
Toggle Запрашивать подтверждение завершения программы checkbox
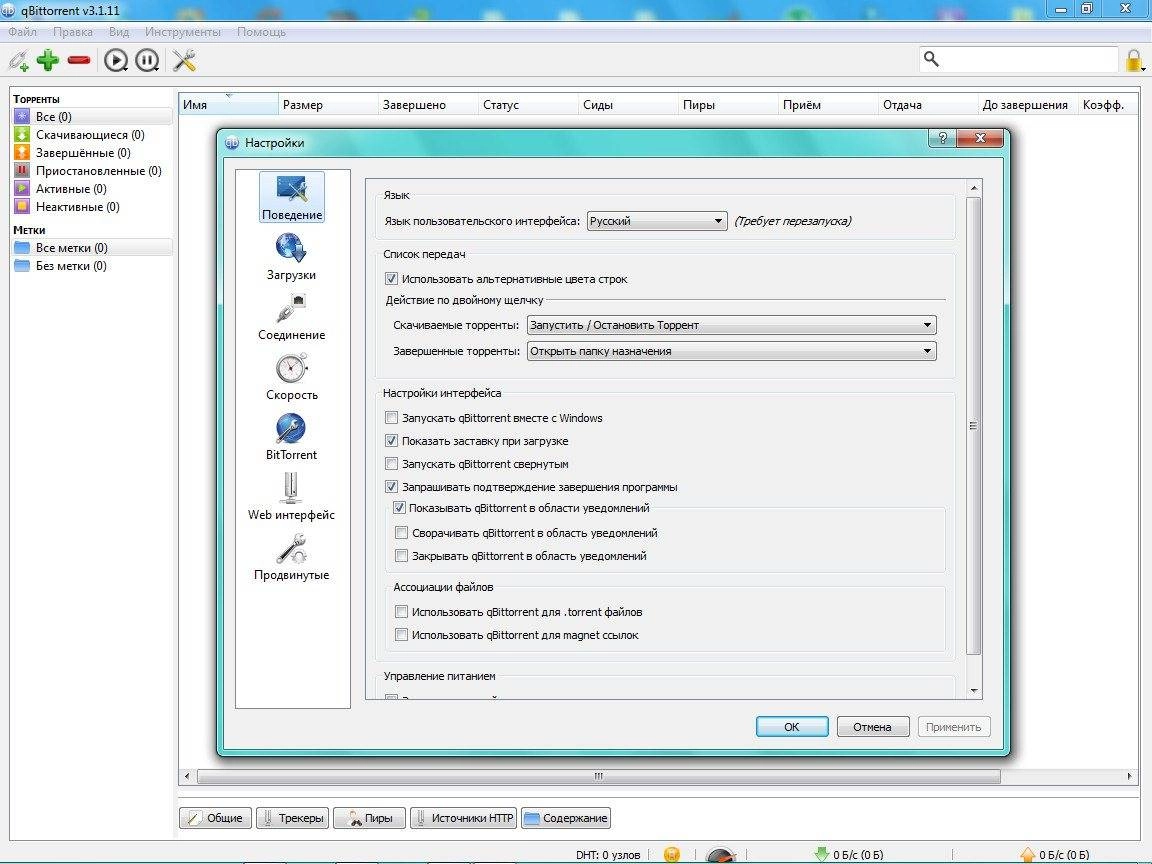coord(392,486)
